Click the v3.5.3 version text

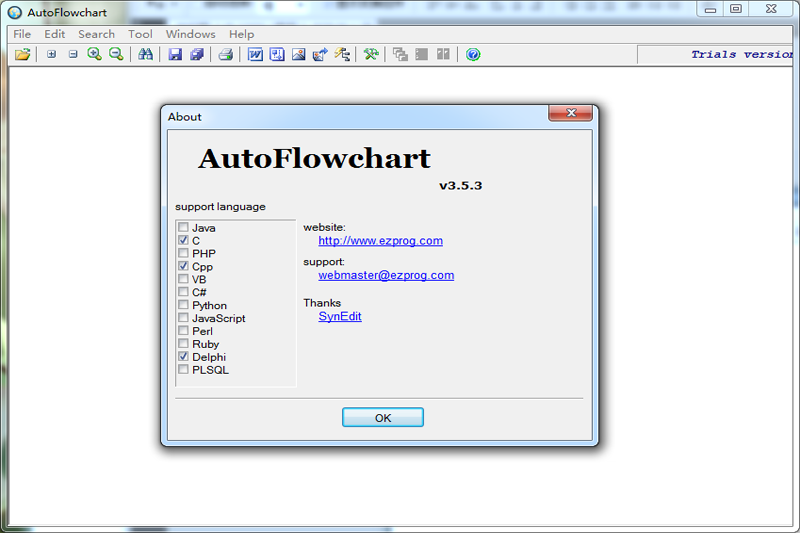[461, 186]
